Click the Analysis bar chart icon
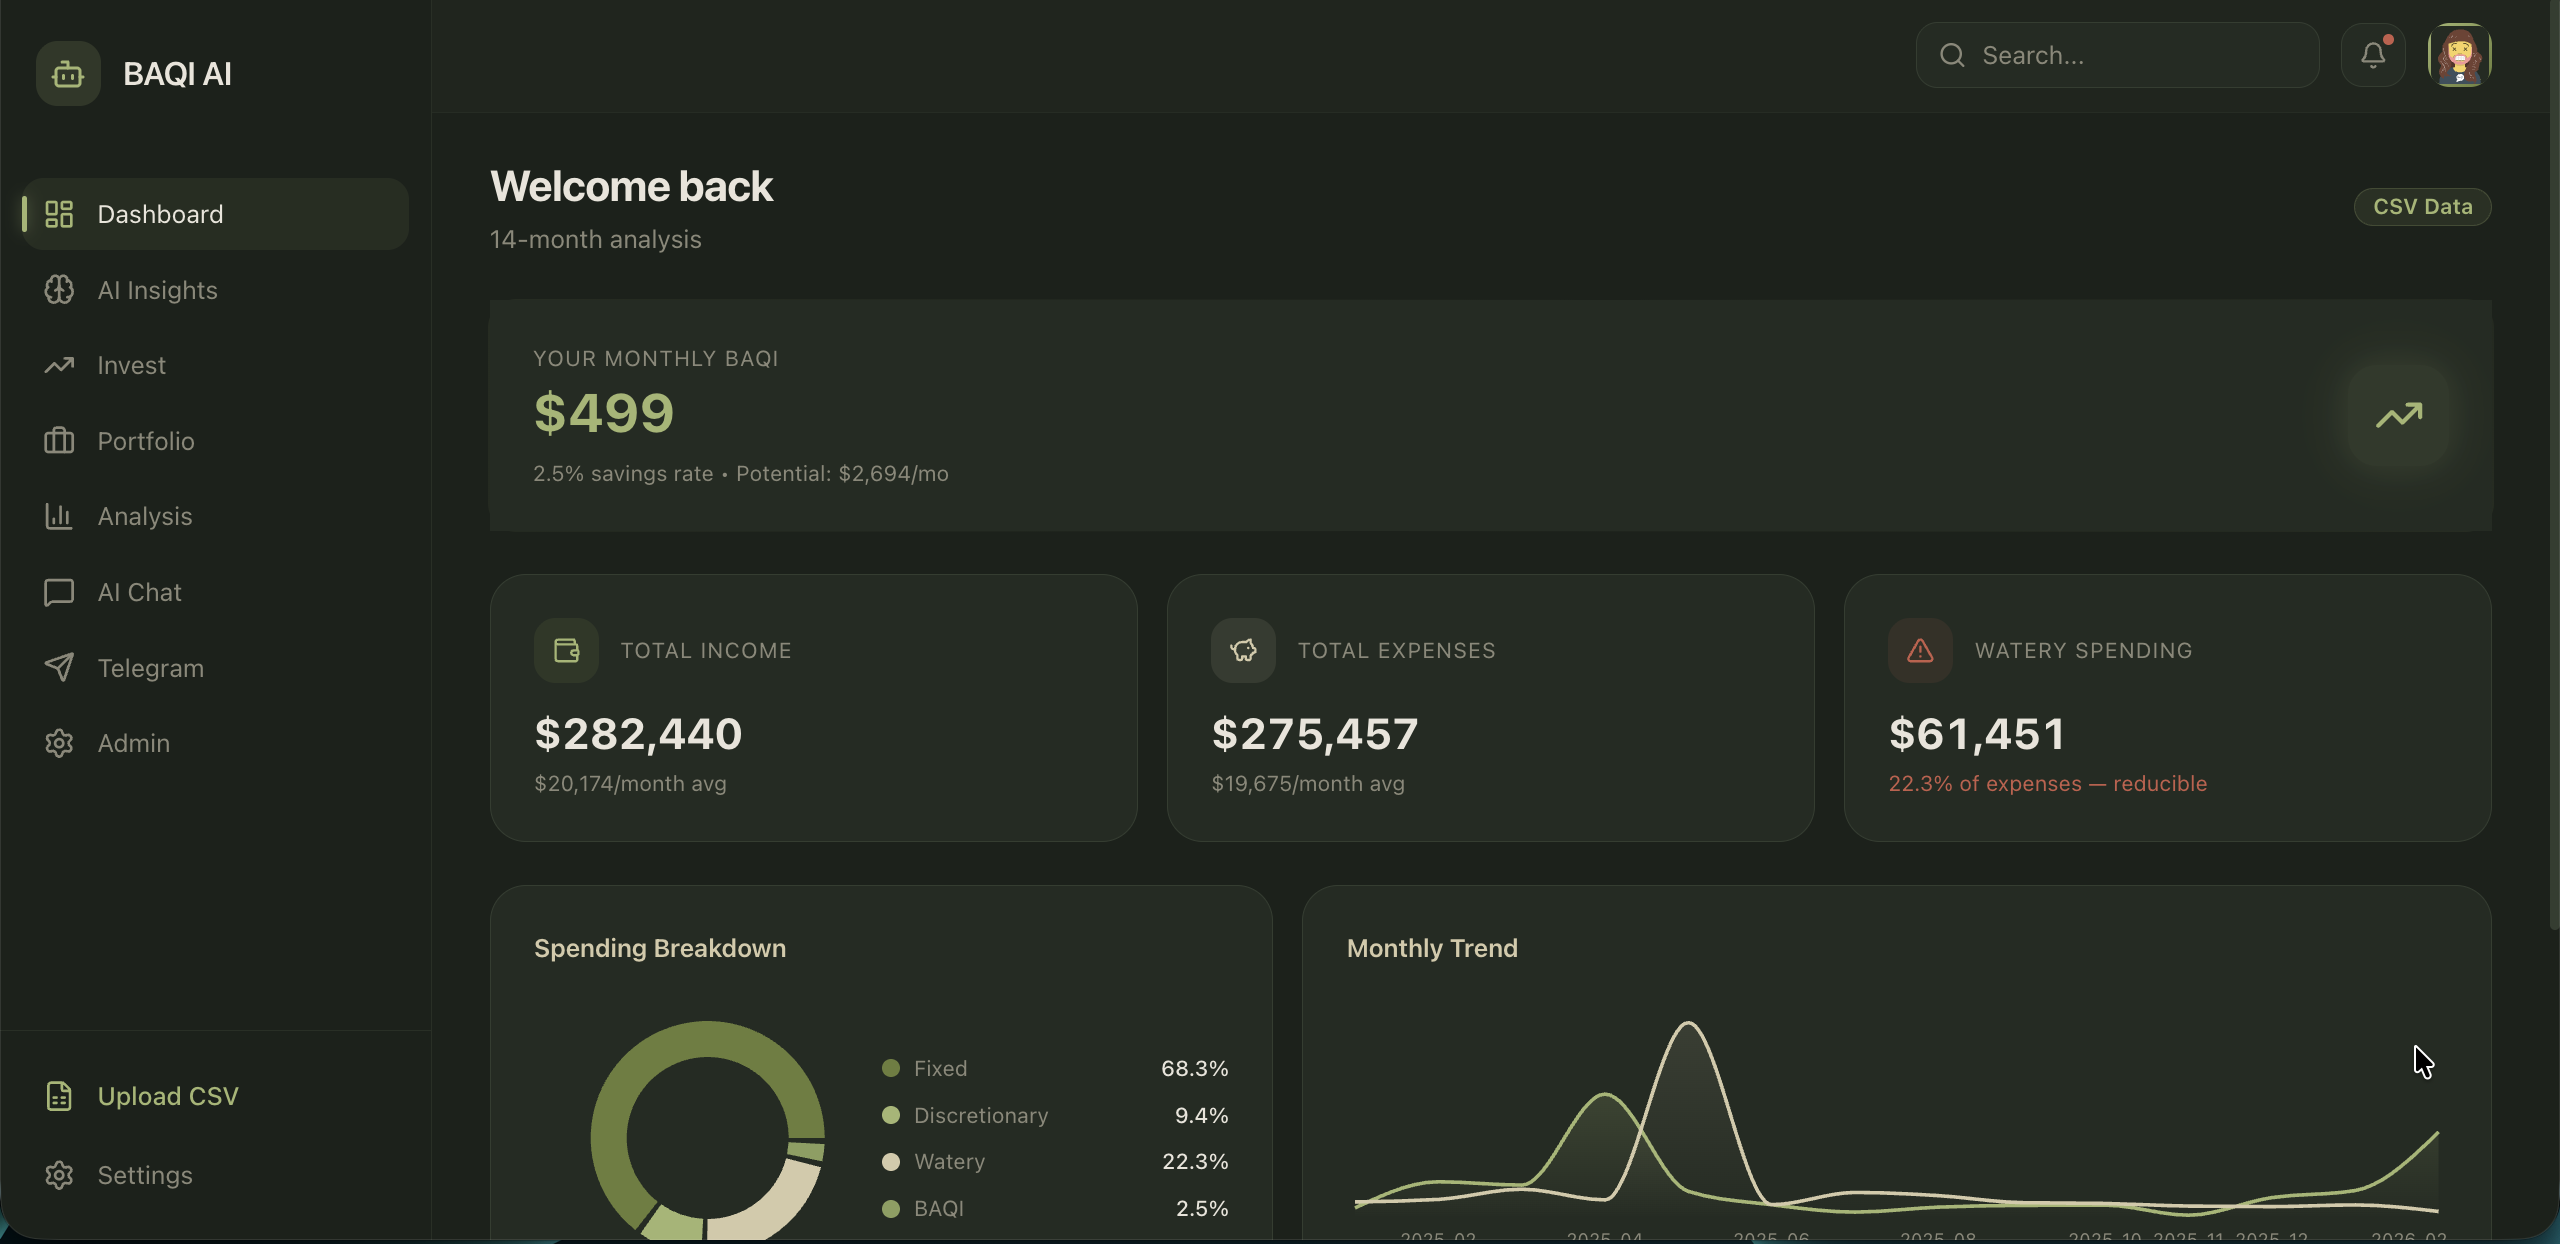The height and width of the screenshot is (1244, 2560). pyautogui.click(x=59, y=516)
